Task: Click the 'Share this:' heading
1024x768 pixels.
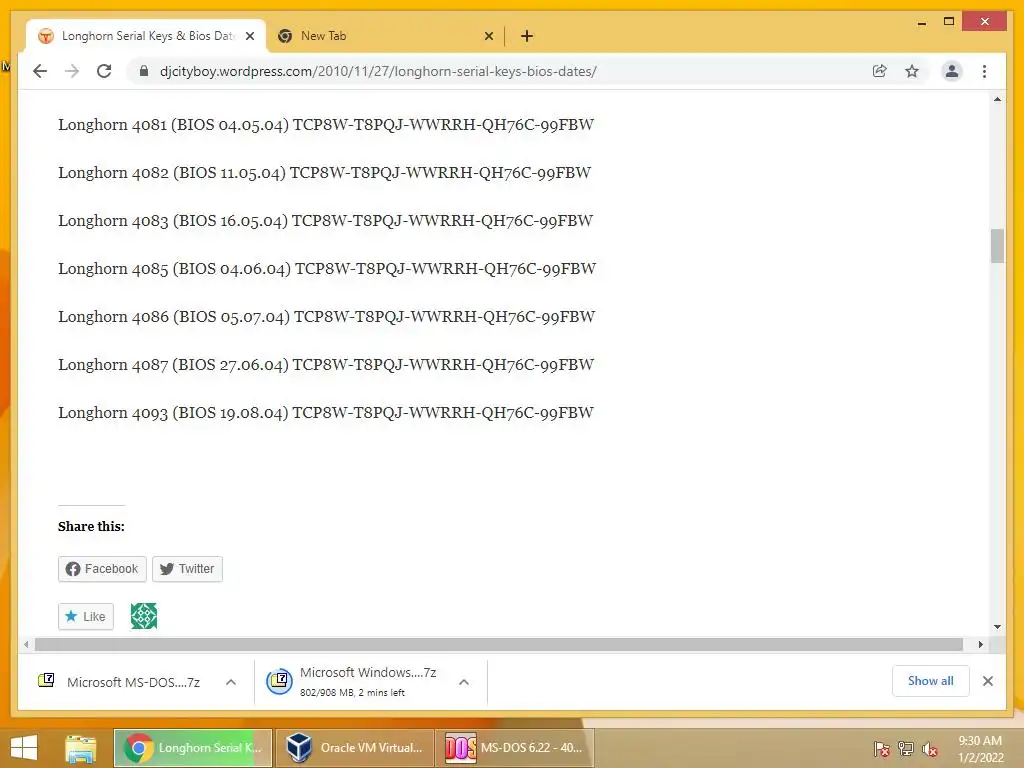Action: pyautogui.click(x=91, y=526)
